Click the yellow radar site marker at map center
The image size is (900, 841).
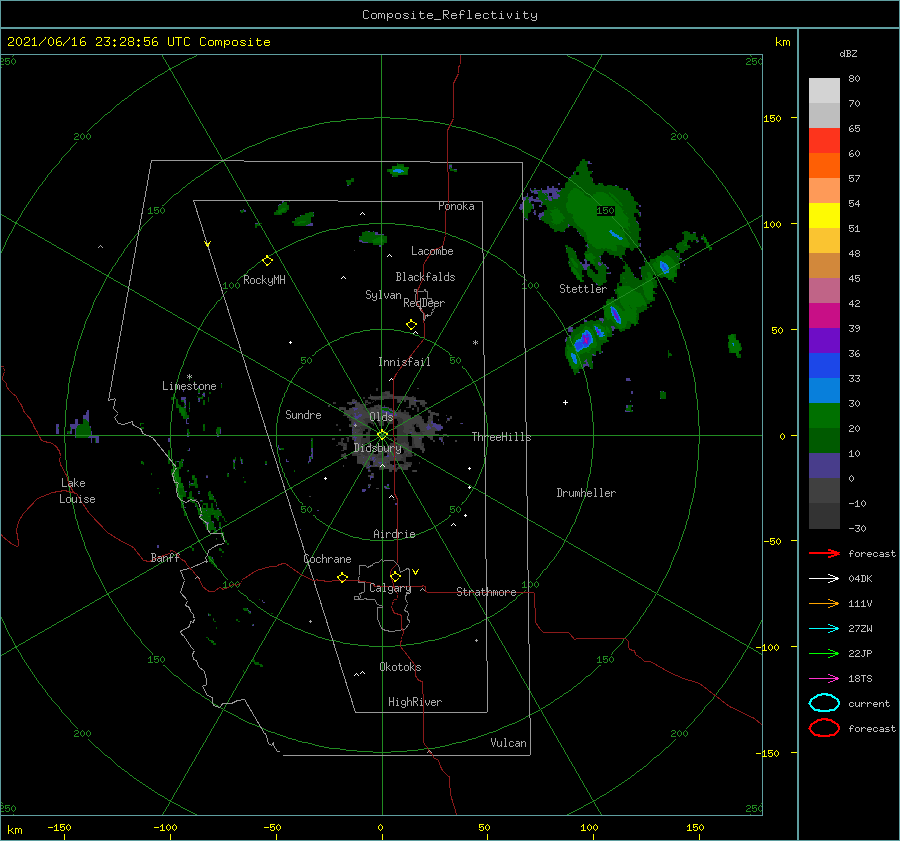pyautogui.click(x=382, y=435)
